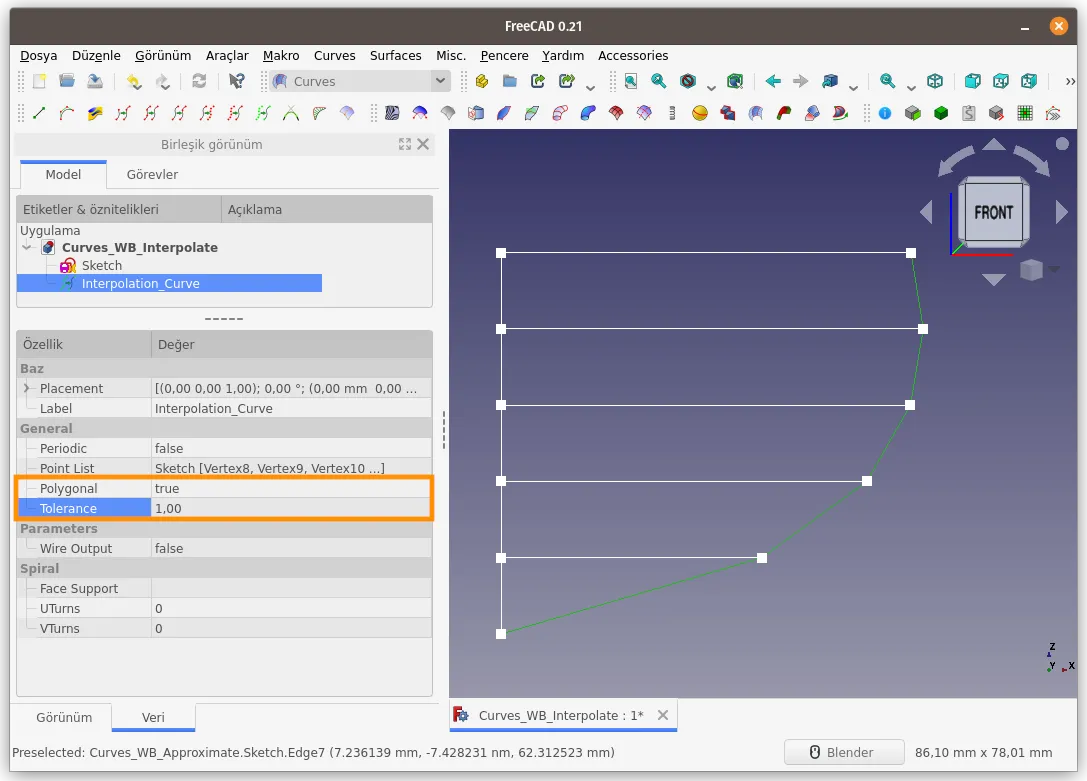
Task: Expand the Placement property row
Action: [x=27, y=388]
